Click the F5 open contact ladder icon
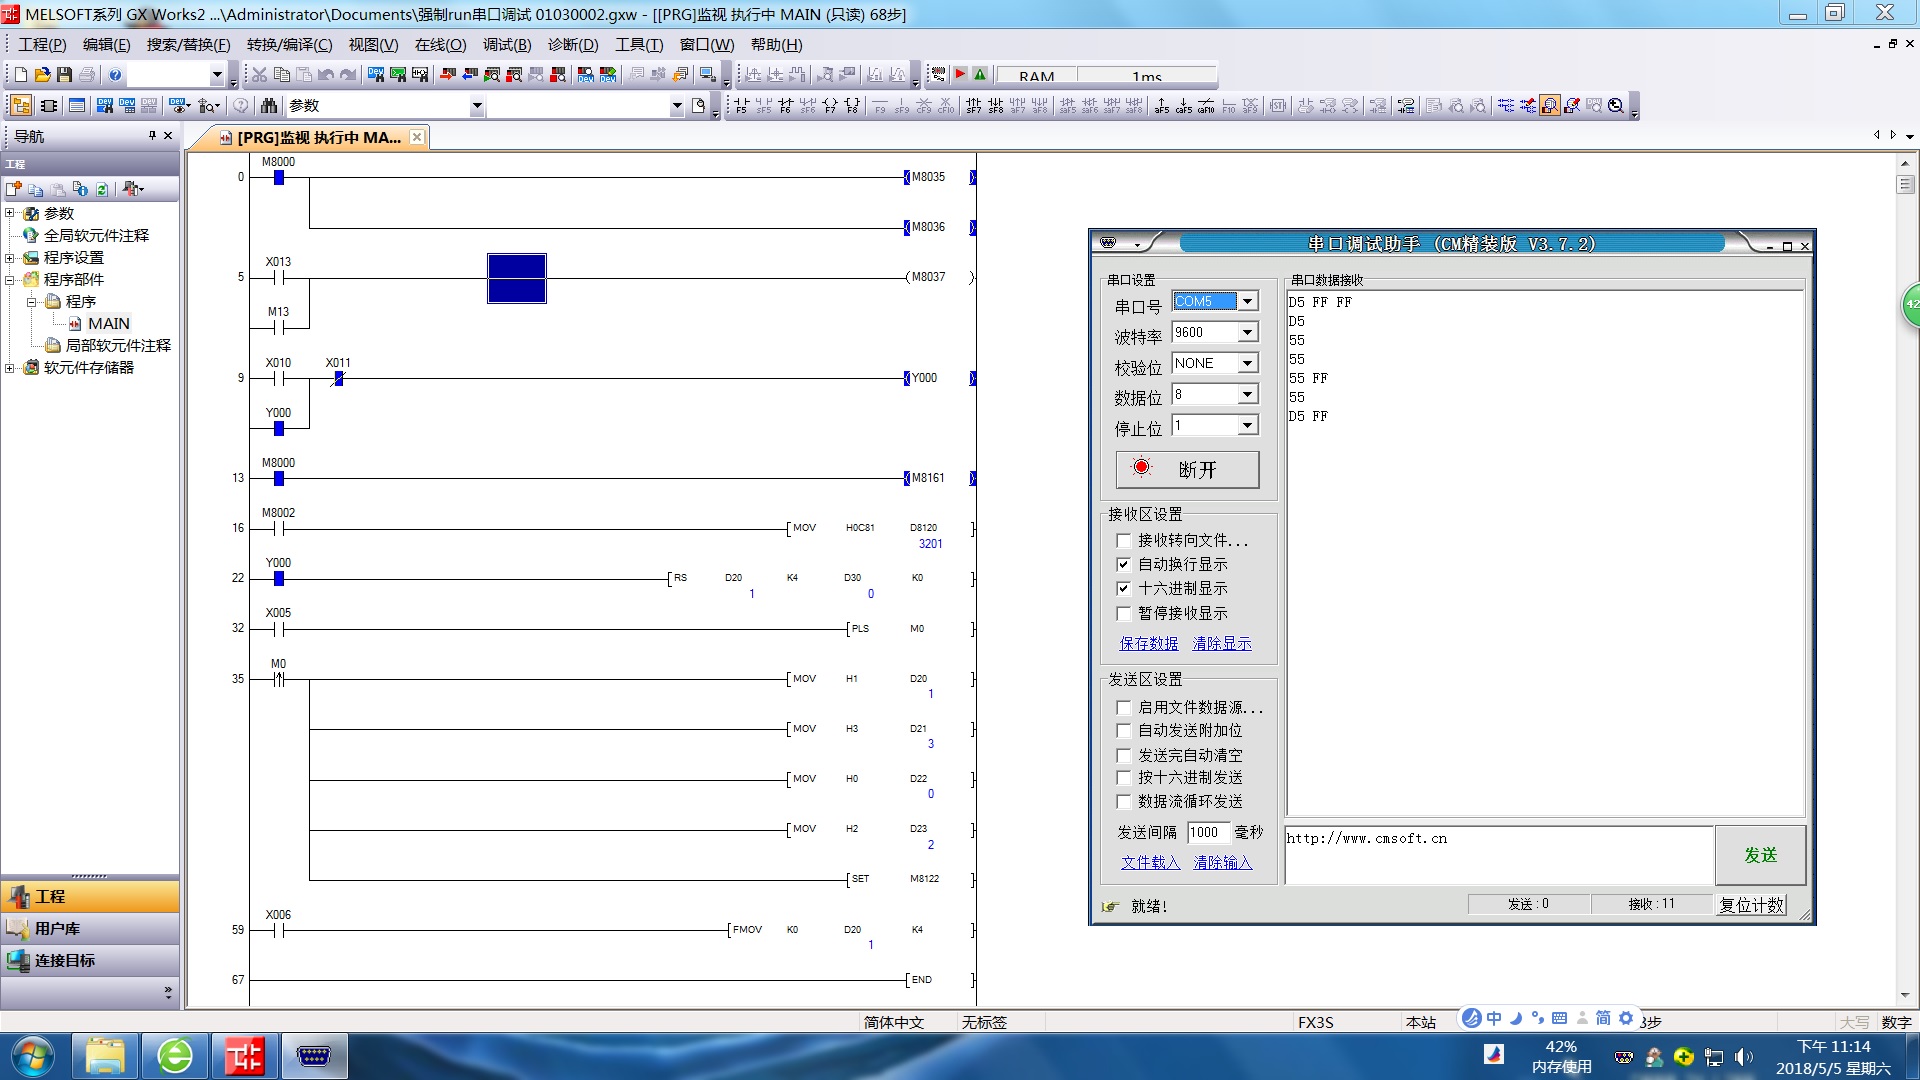This screenshot has height=1080, width=1920. click(741, 106)
